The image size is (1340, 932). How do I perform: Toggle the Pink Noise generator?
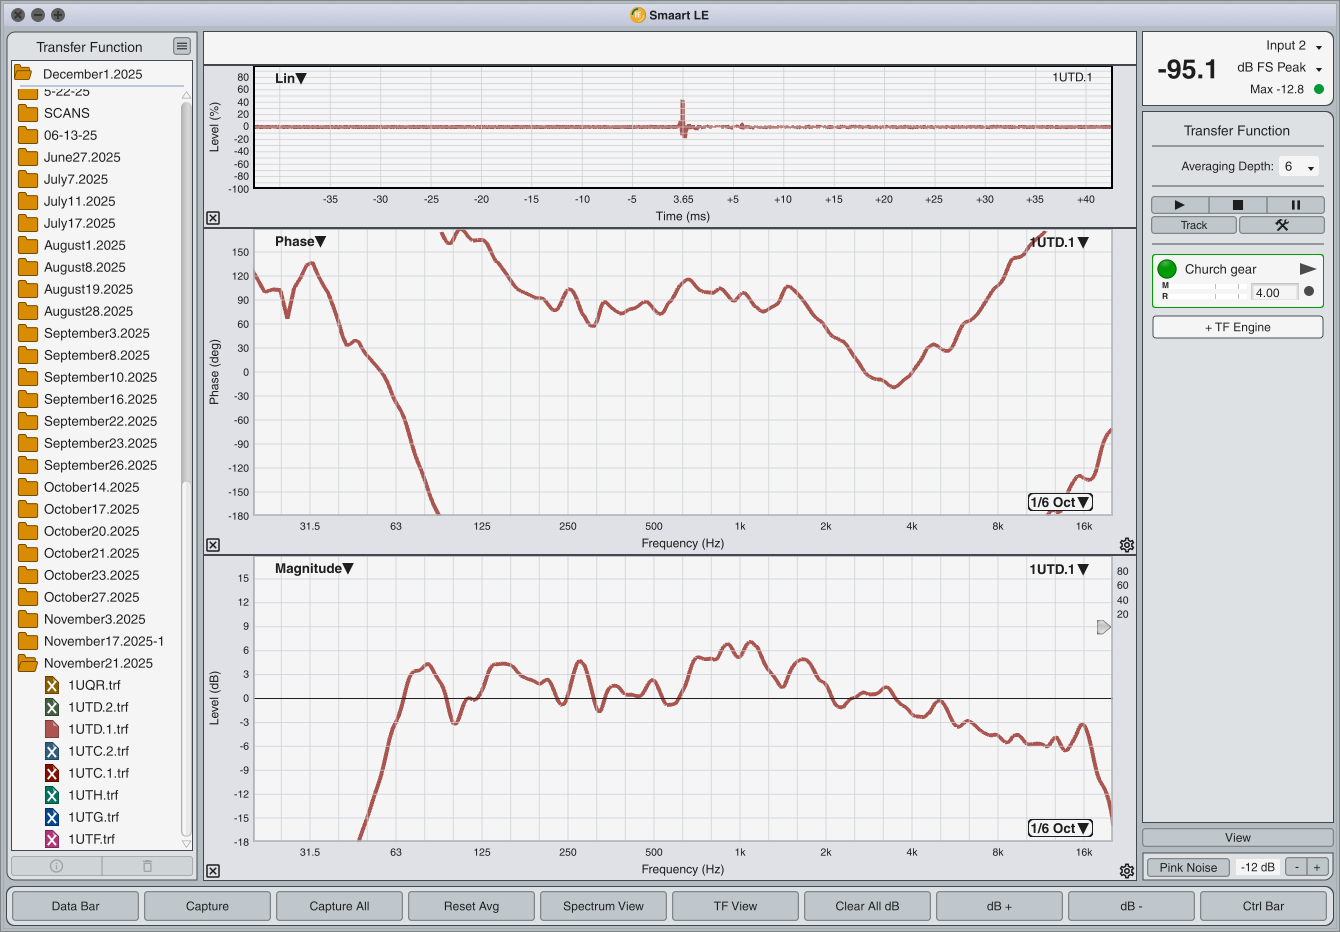[1188, 867]
